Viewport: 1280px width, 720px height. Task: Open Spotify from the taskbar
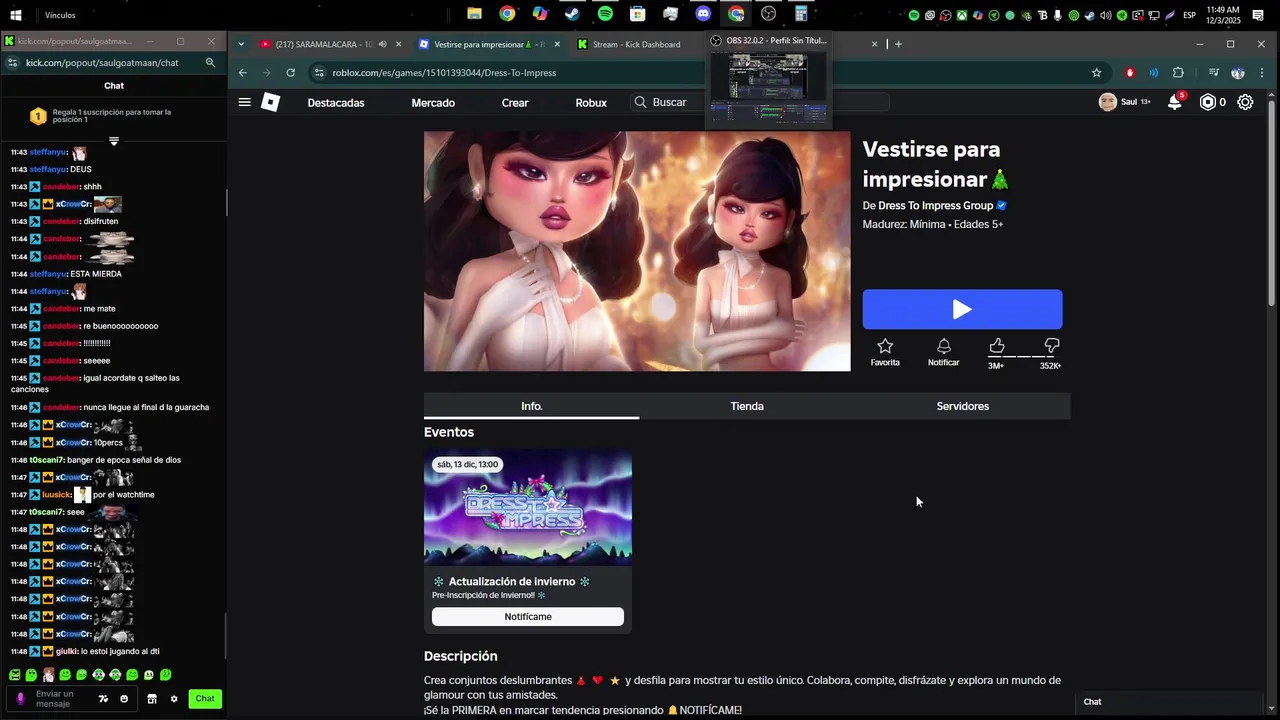coord(605,14)
